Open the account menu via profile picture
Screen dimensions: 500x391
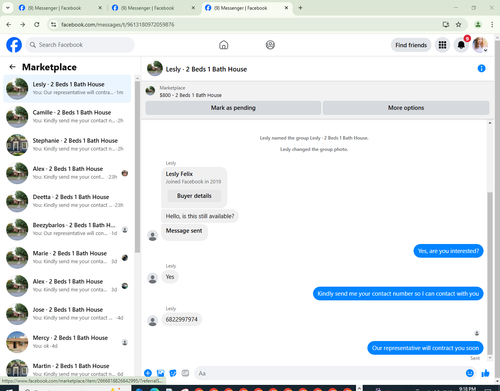(x=480, y=45)
